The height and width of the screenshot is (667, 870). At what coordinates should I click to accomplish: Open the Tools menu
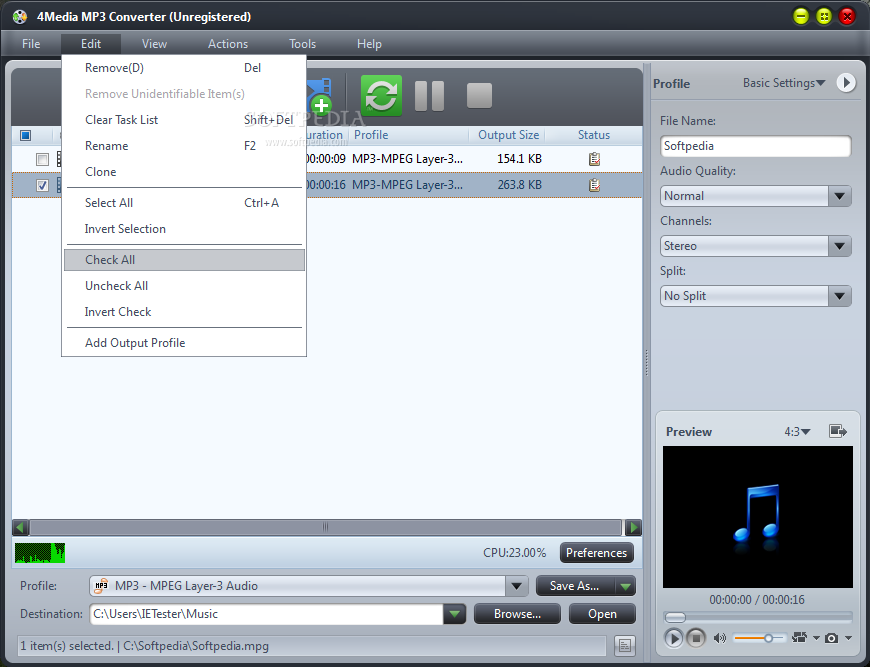pos(302,44)
